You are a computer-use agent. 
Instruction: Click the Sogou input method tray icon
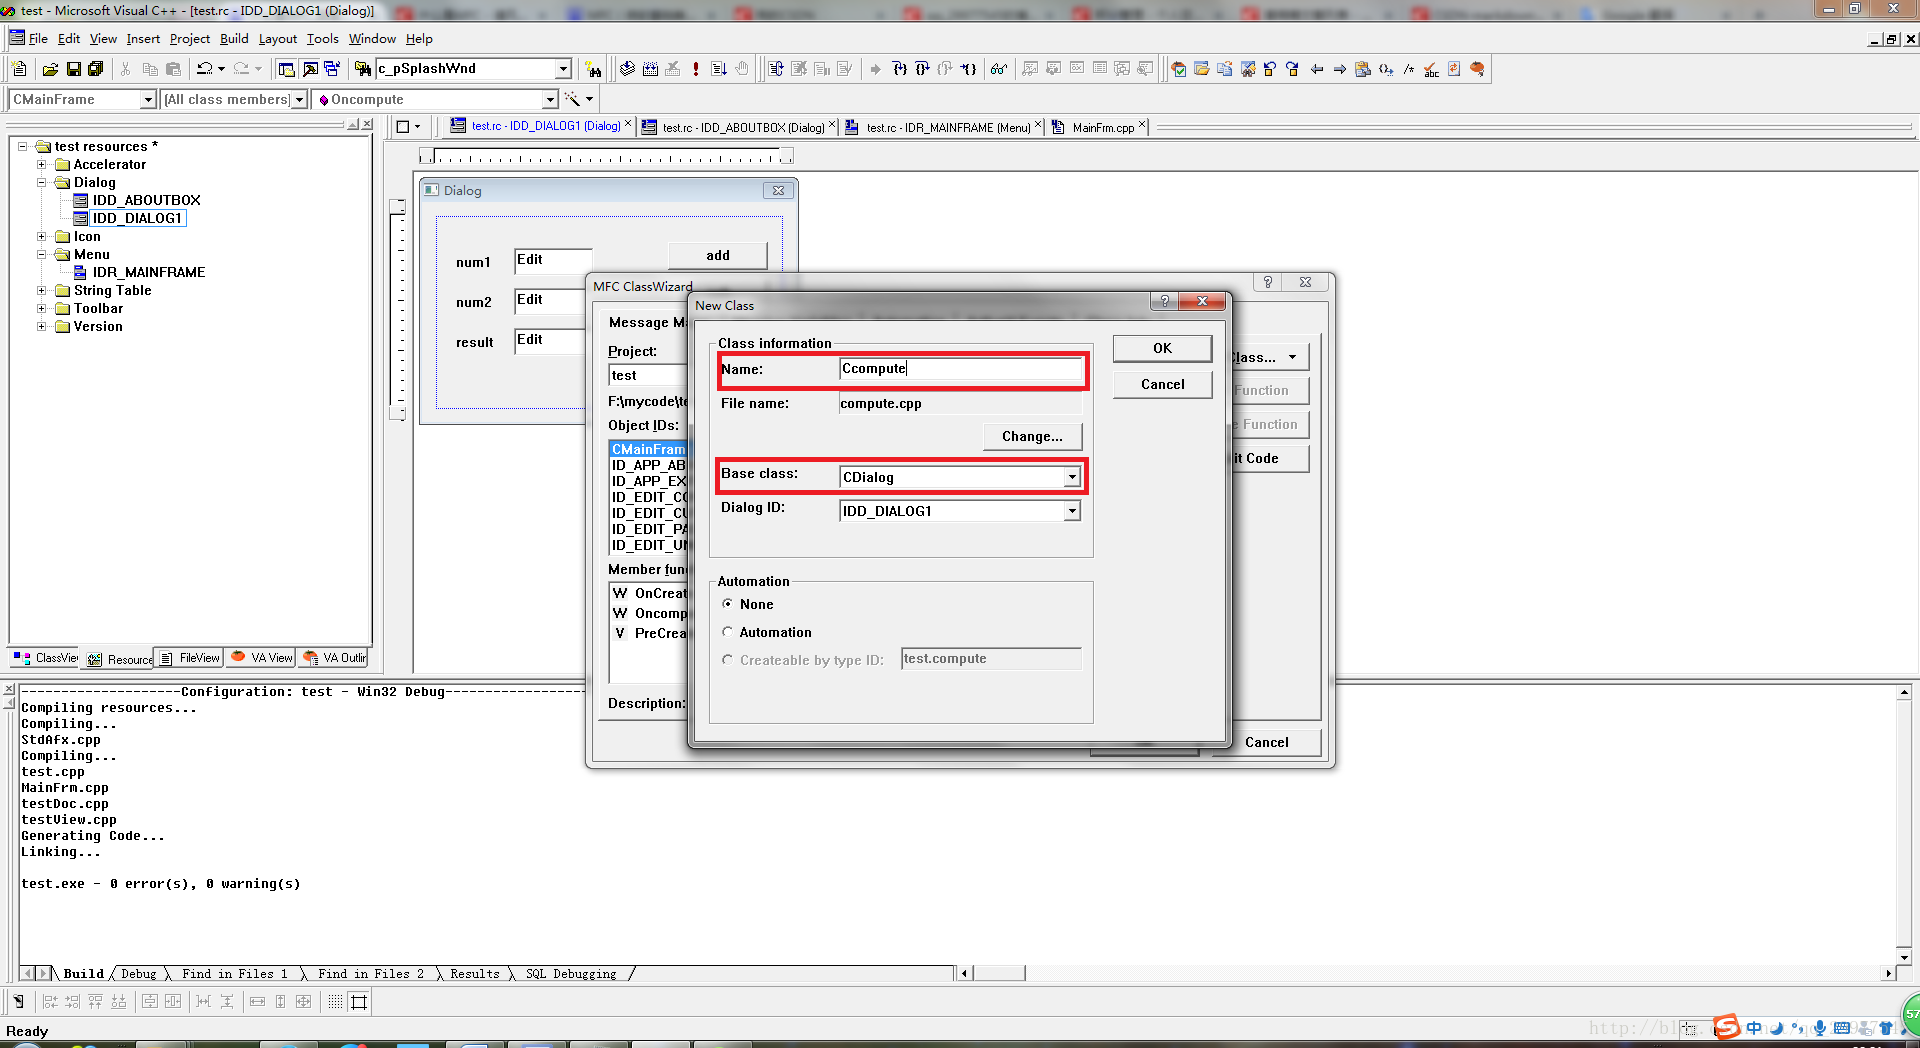point(1727,1026)
